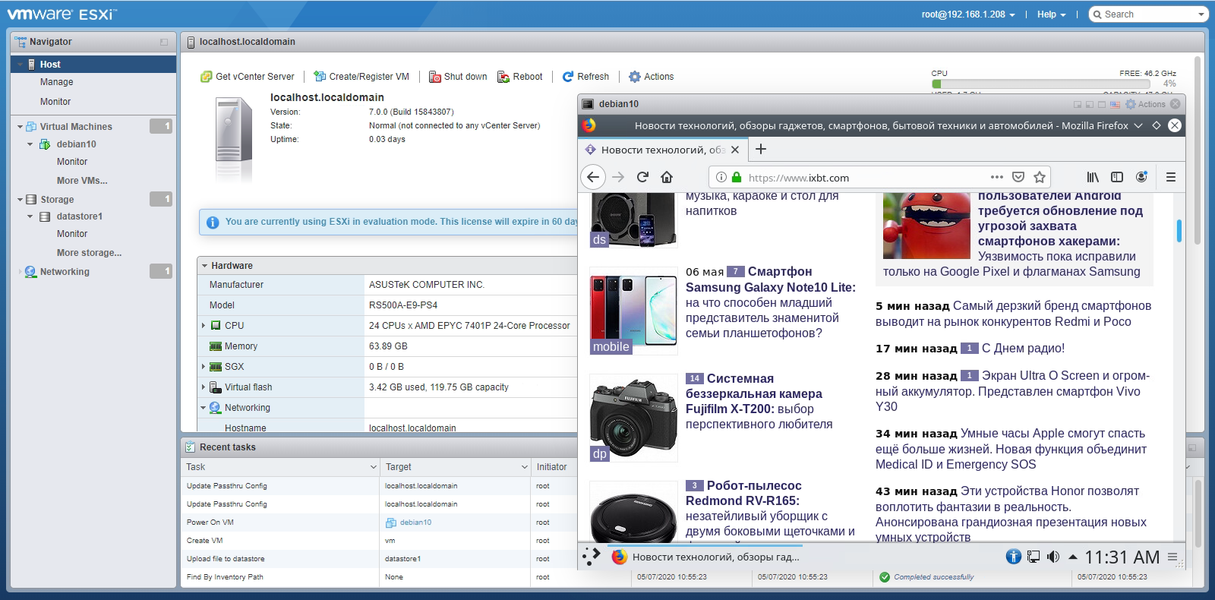Click the datastore1 icon in Navigator
The image size is (1215, 600).
[x=45, y=217]
